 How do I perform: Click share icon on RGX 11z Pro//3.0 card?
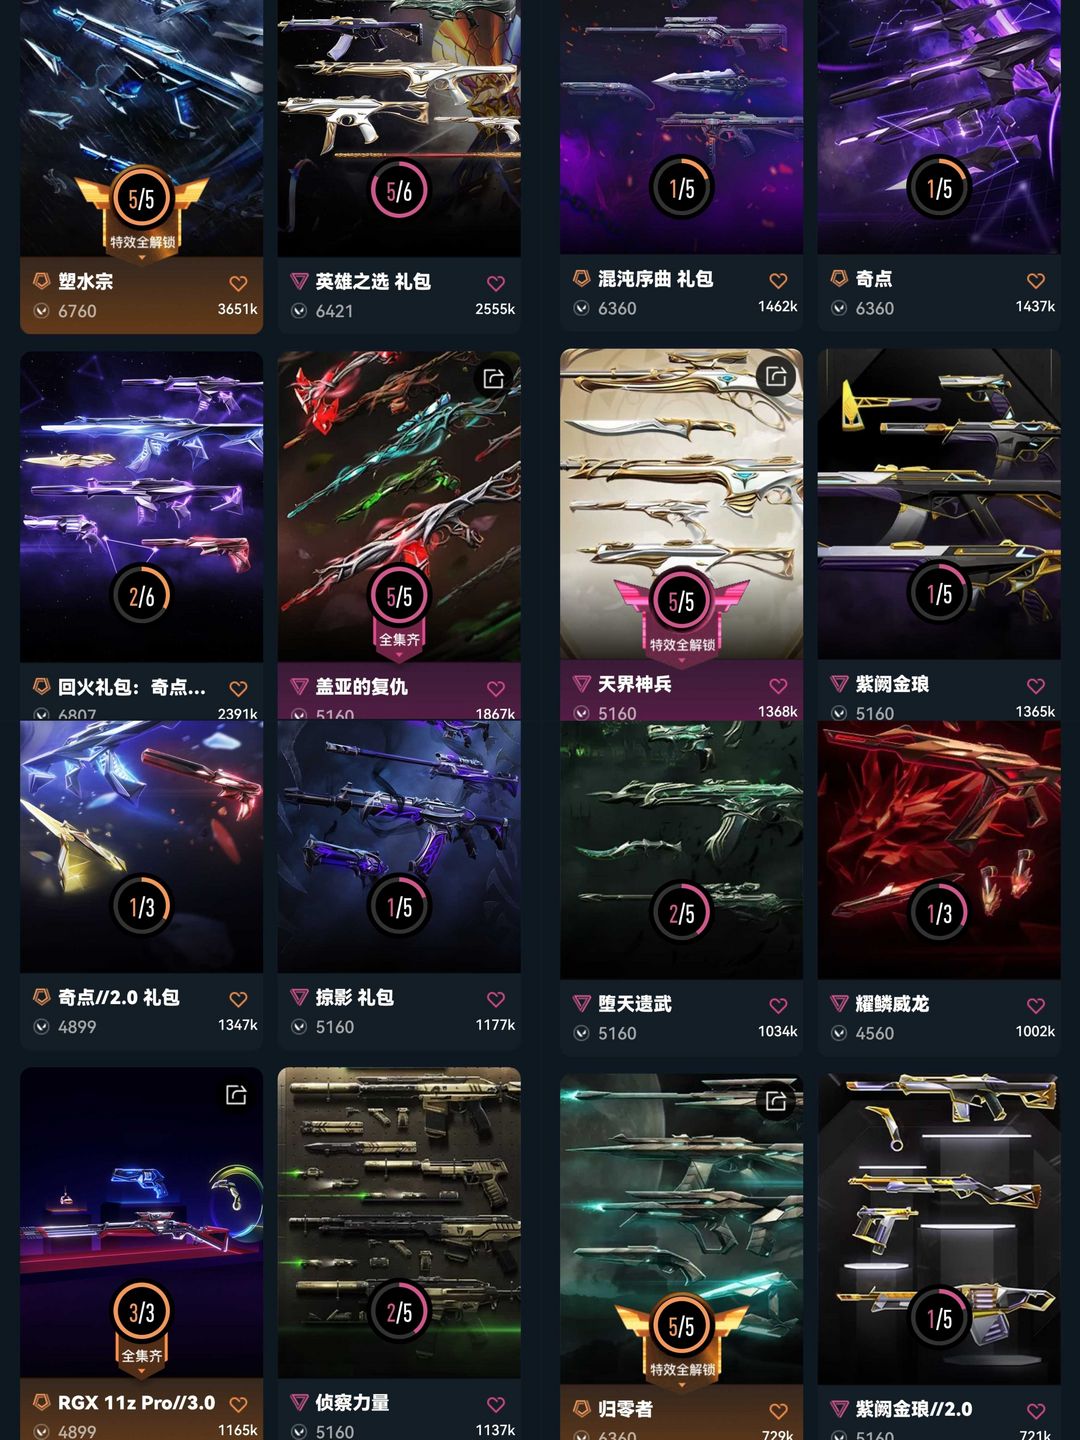236,1095
